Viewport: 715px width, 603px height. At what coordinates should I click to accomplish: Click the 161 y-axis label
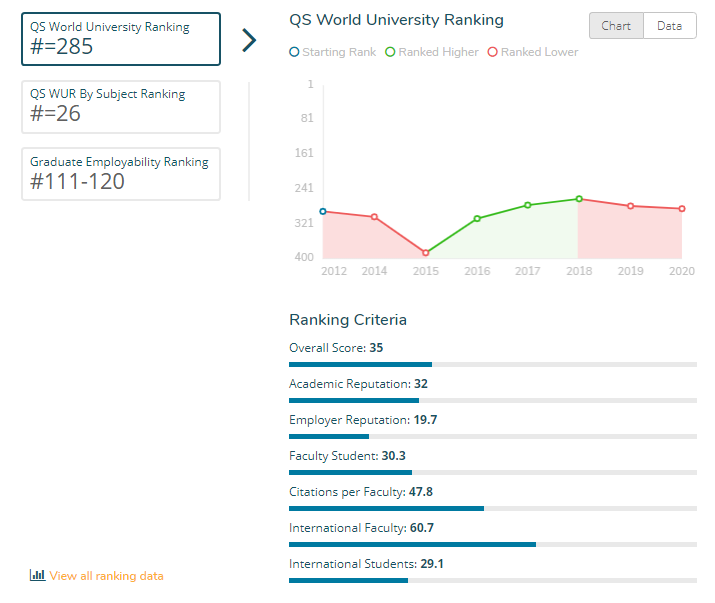click(304, 153)
